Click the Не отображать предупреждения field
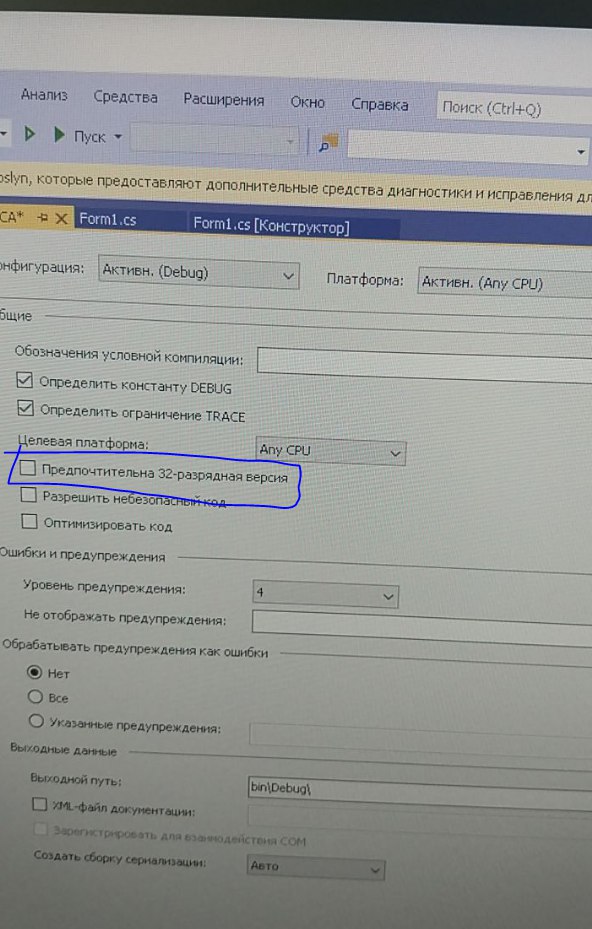Image resolution: width=592 pixels, height=929 pixels. 422,628
